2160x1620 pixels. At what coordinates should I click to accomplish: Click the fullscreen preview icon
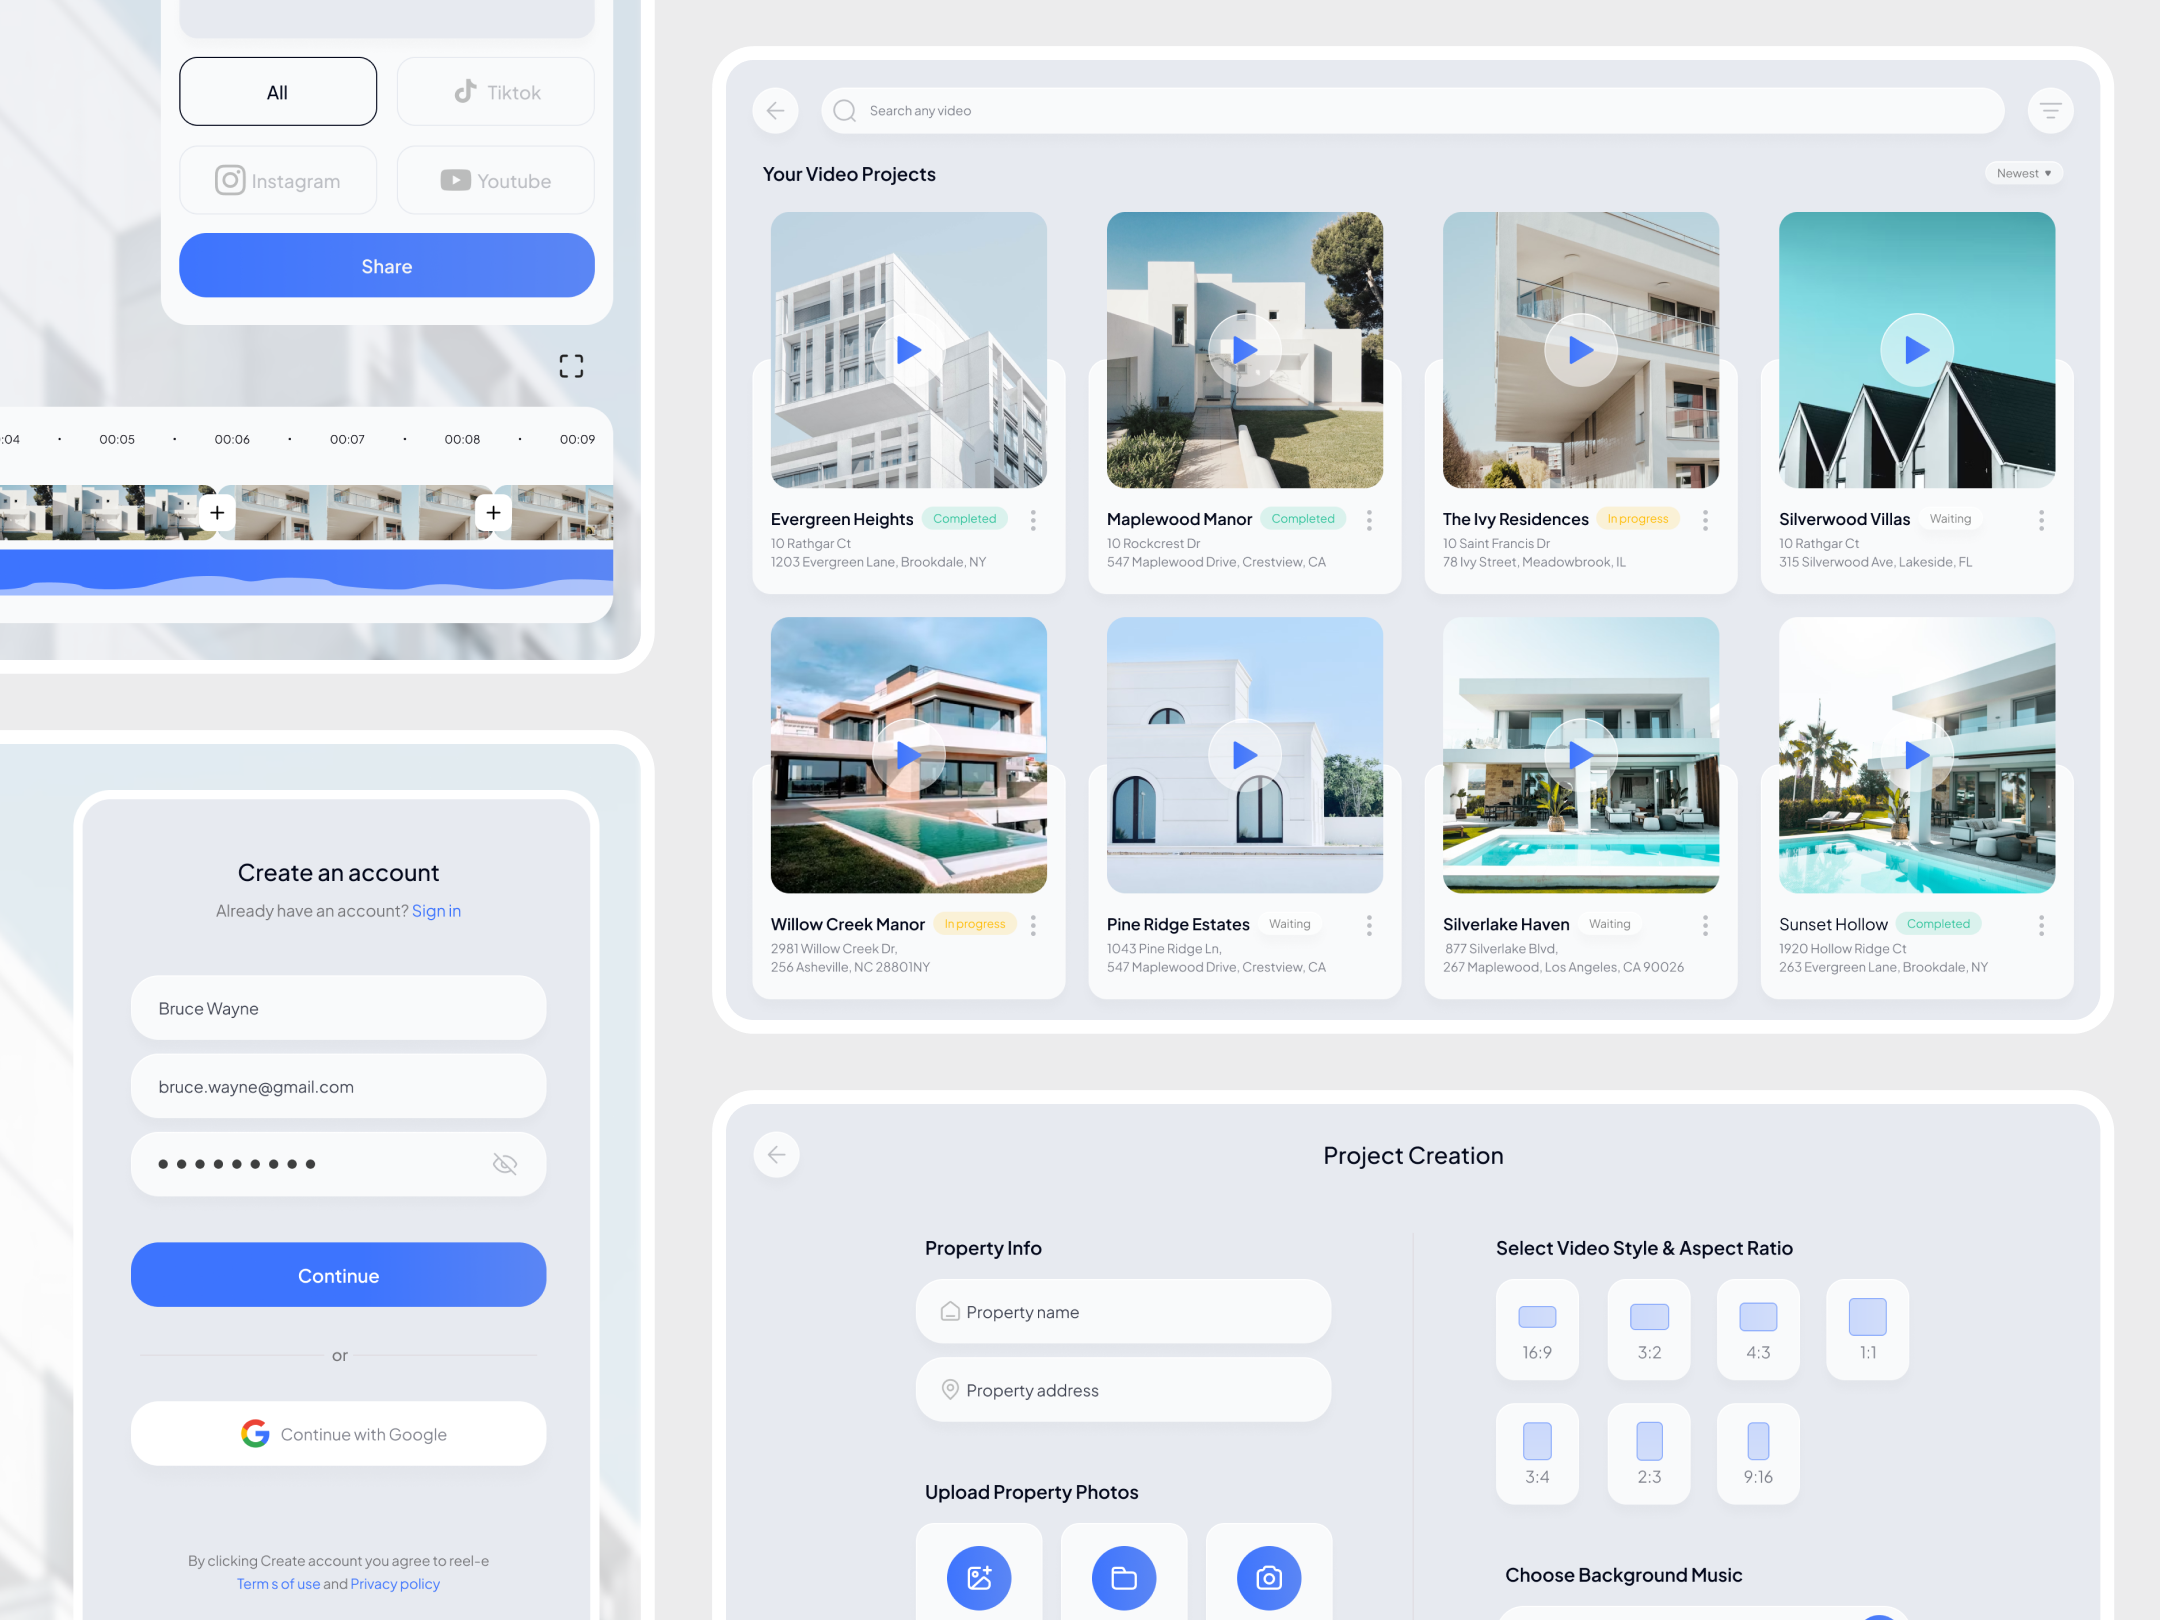571,366
